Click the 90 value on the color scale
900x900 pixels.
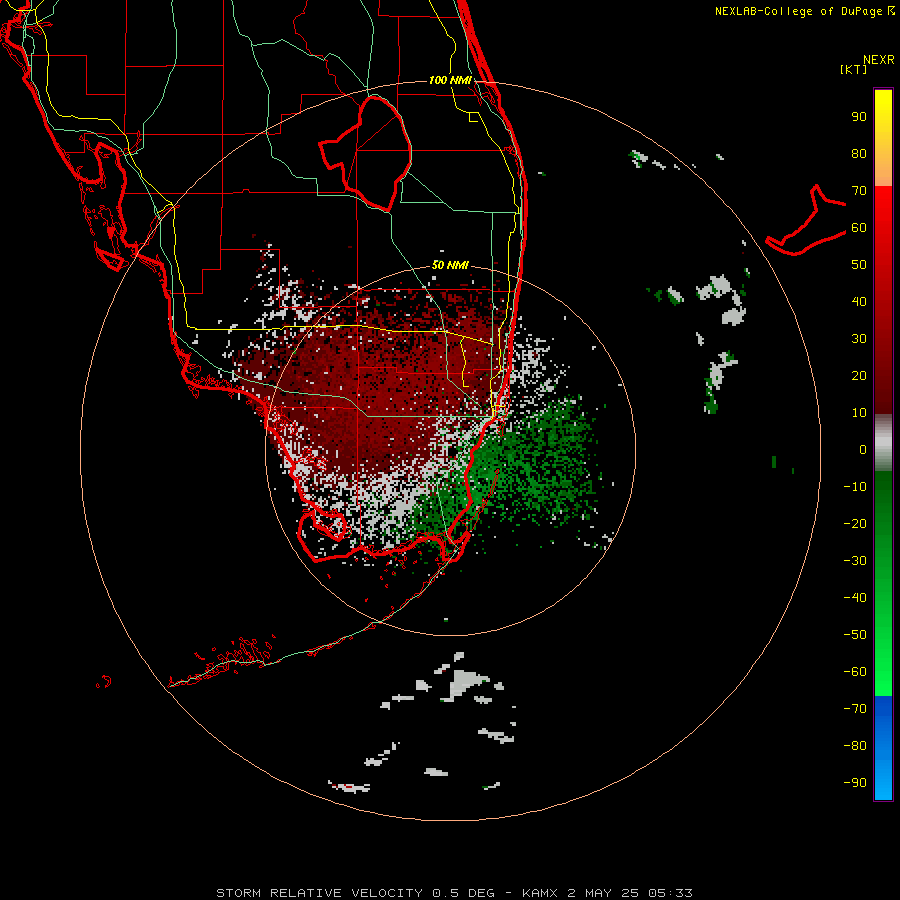pos(859,117)
